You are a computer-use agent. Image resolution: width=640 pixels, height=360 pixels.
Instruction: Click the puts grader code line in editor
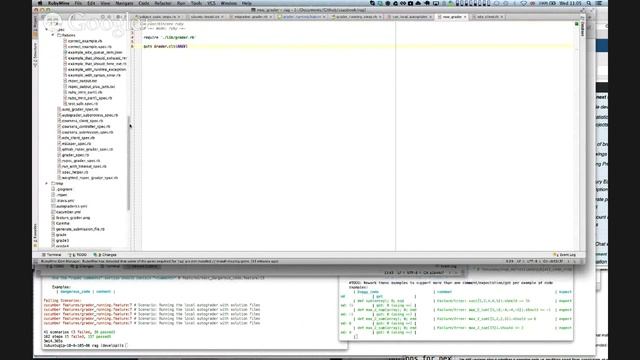[166, 47]
